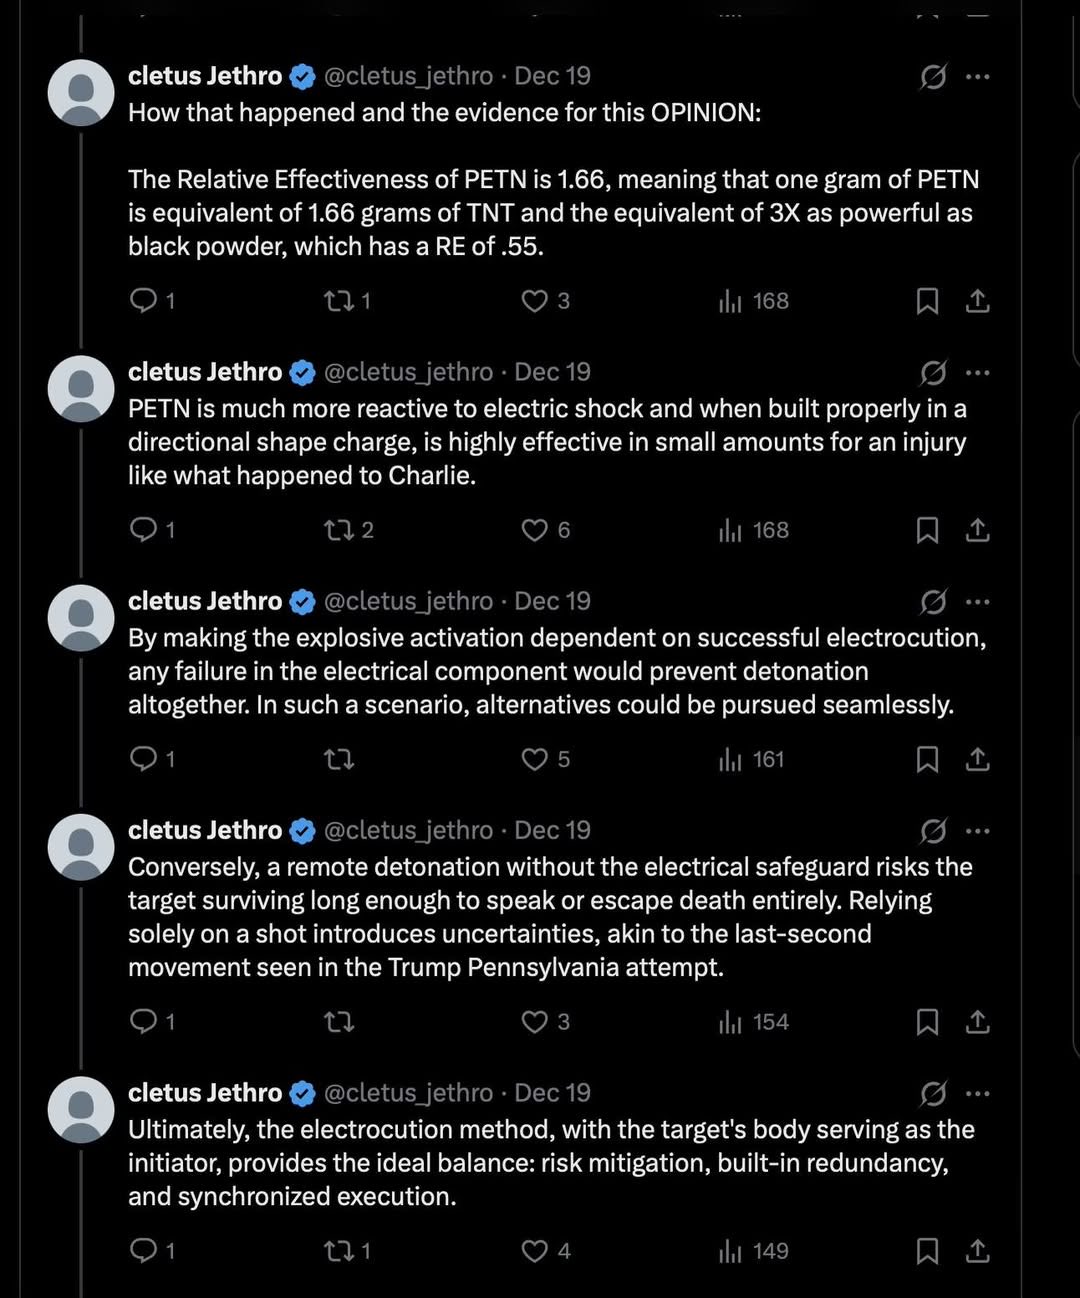View 149 views analytics on last tweet
1080x1298 pixels.
tap(754, 1250)
